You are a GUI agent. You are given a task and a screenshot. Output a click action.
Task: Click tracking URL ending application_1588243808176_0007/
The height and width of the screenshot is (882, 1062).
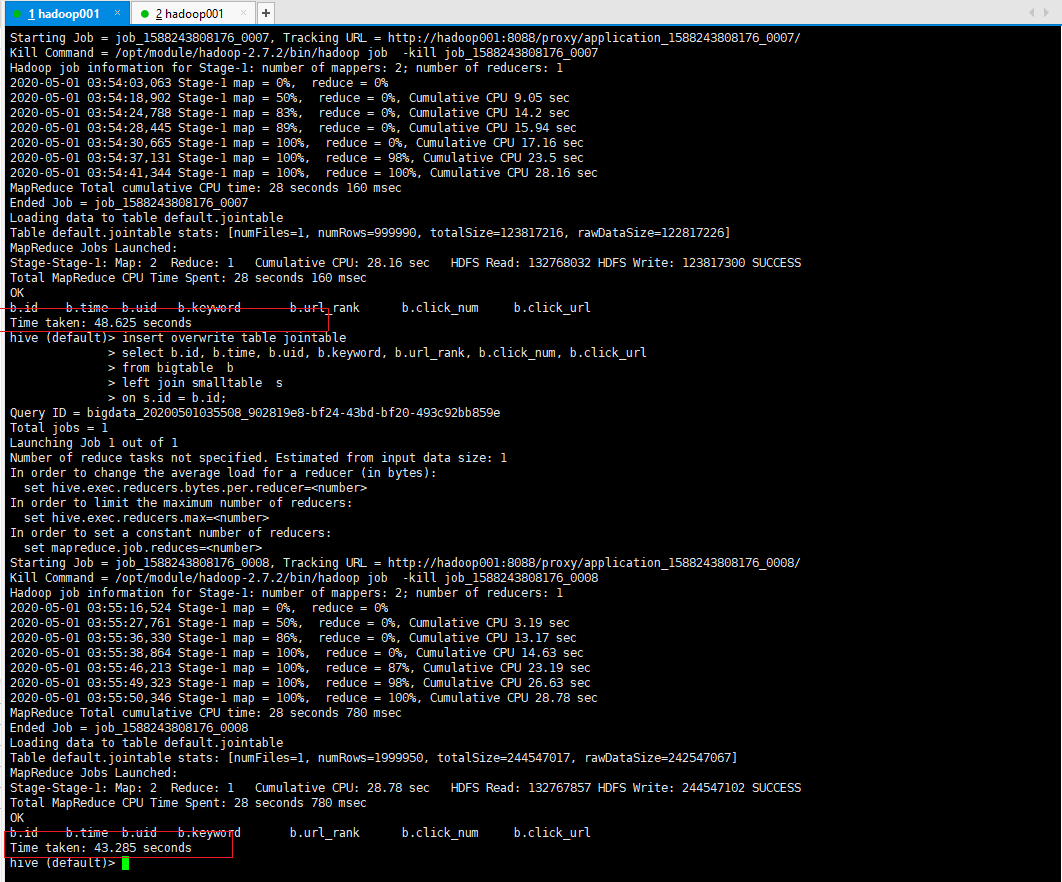(x=594, y=38)
